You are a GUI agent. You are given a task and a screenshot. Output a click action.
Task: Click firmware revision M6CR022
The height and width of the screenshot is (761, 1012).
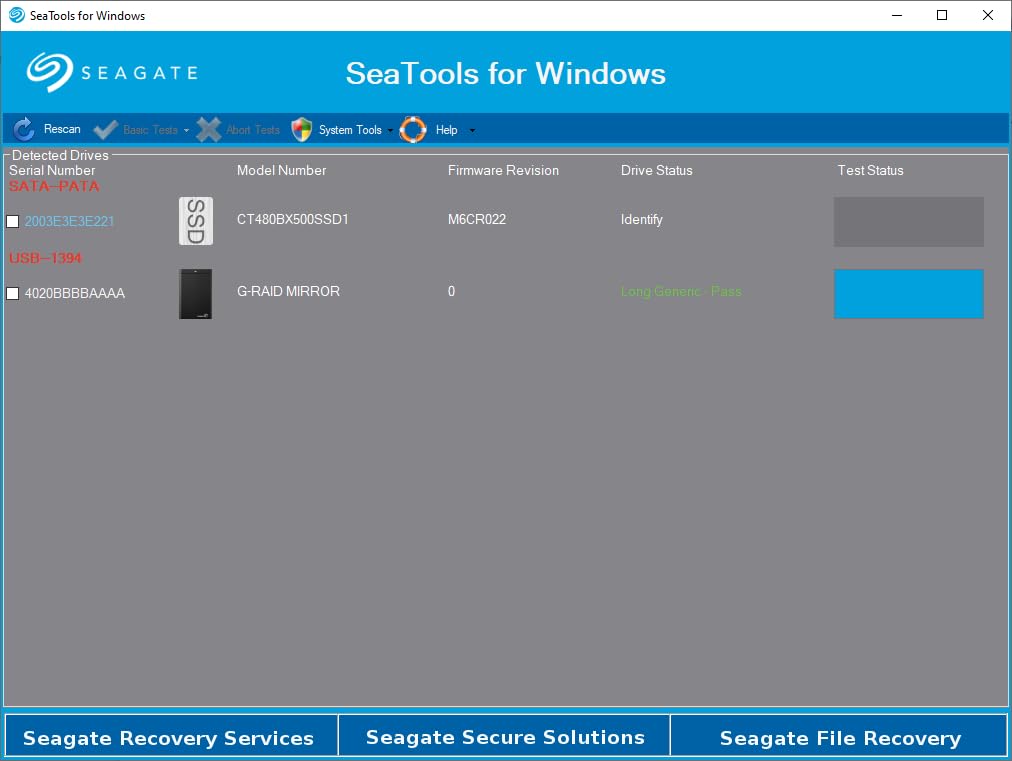477,219
